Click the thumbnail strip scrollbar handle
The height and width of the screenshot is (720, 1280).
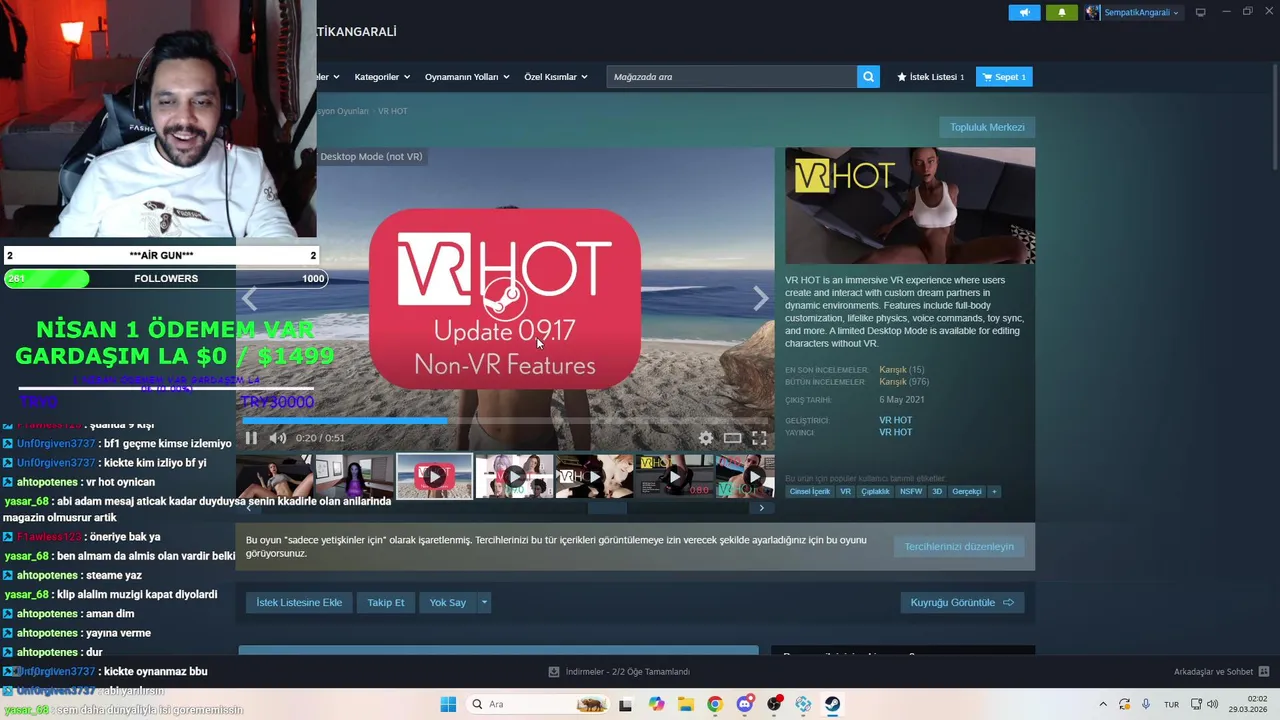coord(606,508)
